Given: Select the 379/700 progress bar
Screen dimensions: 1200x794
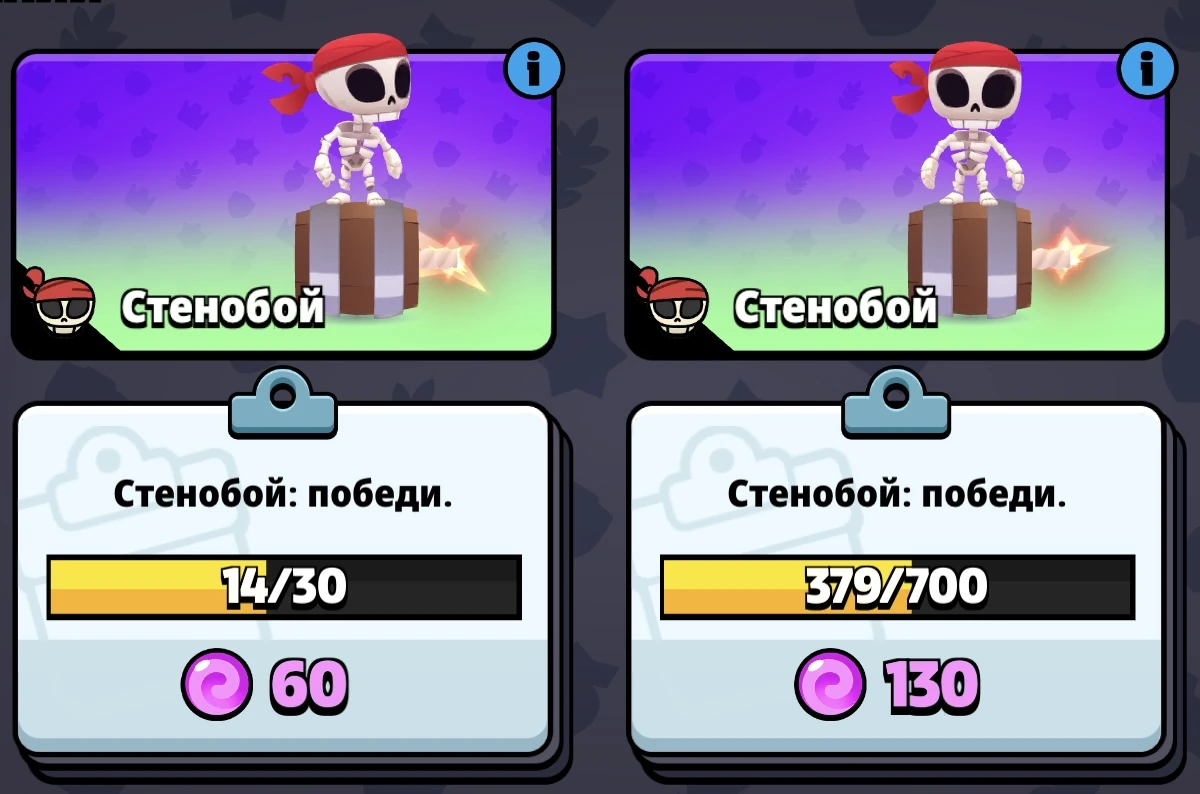Looking at the screenshot, I should 897,588.
